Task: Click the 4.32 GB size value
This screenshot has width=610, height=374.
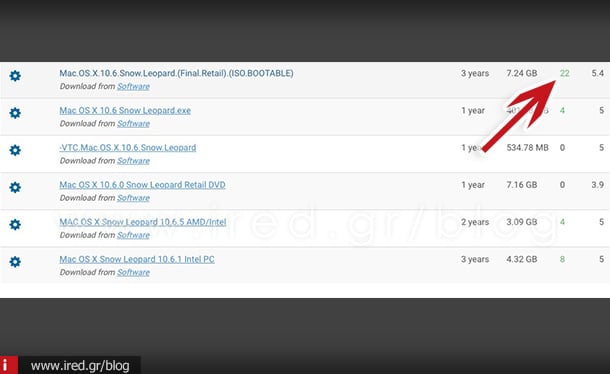Action: click(x=522, y=259)
